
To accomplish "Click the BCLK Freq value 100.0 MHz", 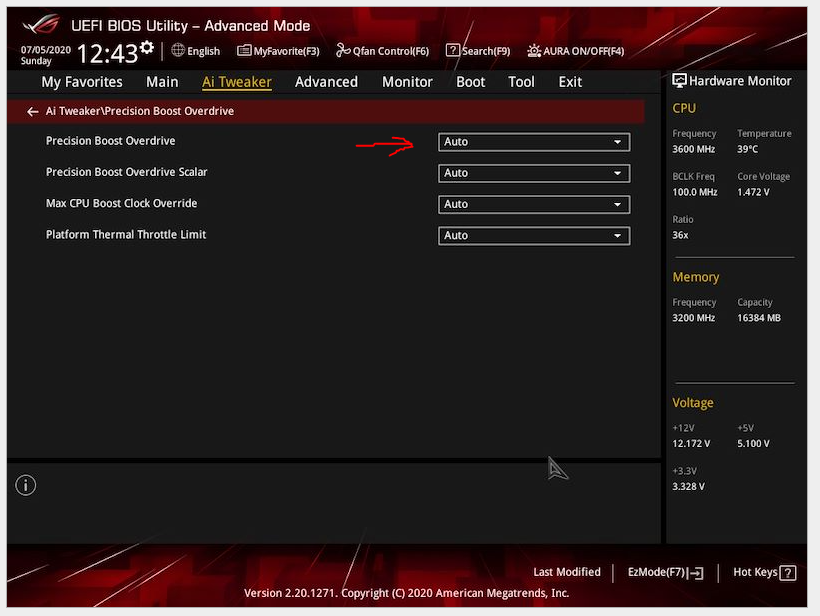I will click(694, 192).
